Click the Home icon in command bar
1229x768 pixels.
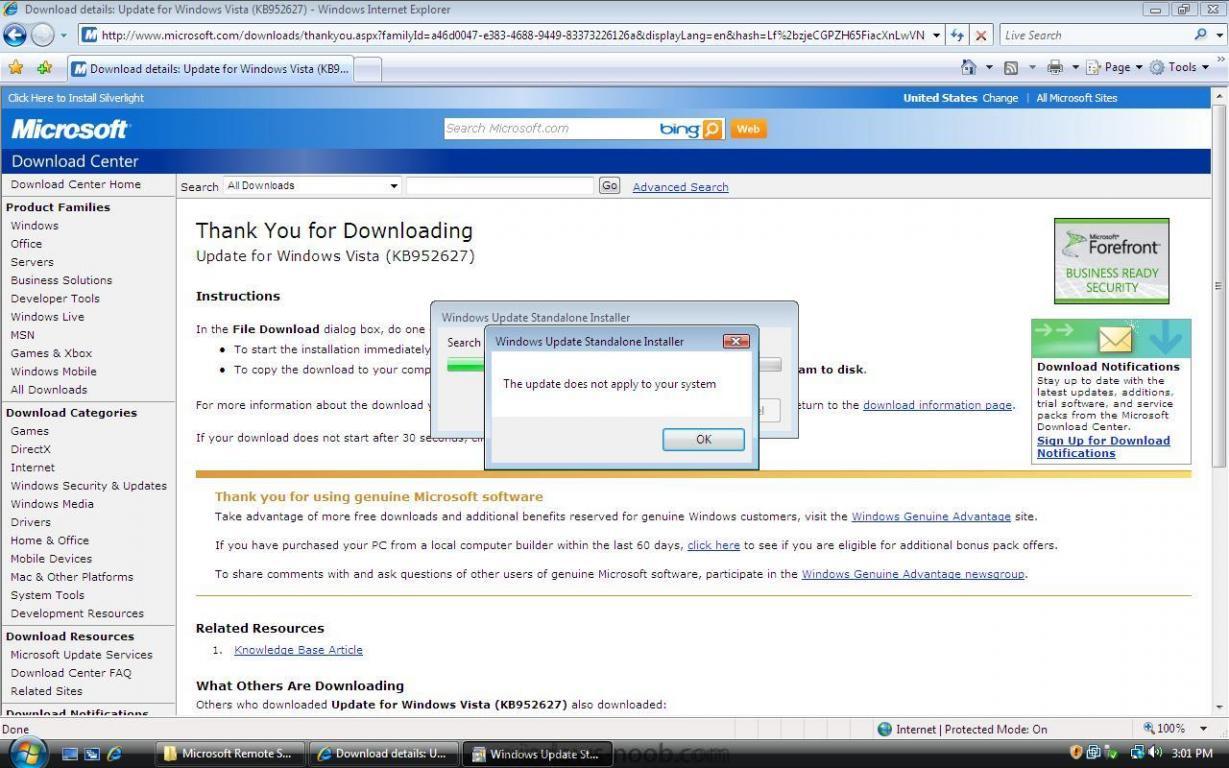pos(968,67)
